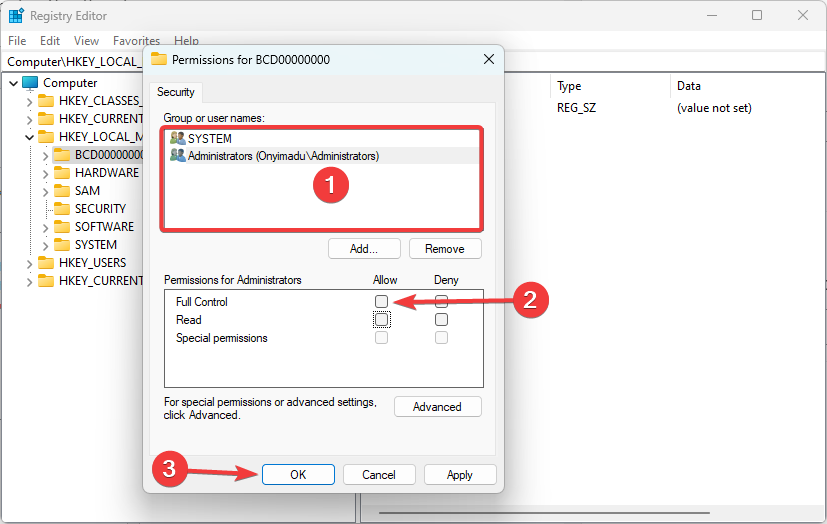Open the Favorites menu

[x=136, y=41]
